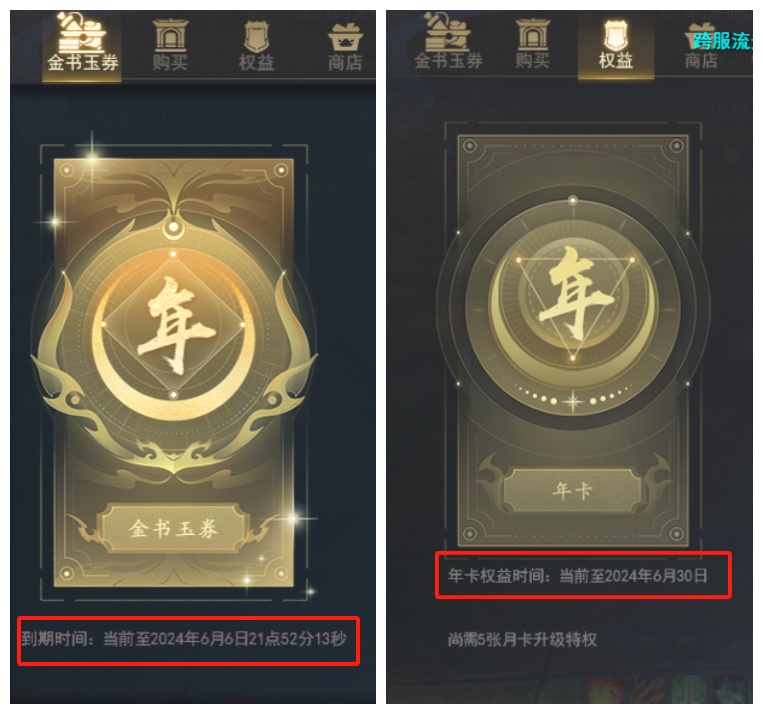Tap the 年 emblem inside the diamond crescent
The image size is (763, 714).
coord(174,324)
